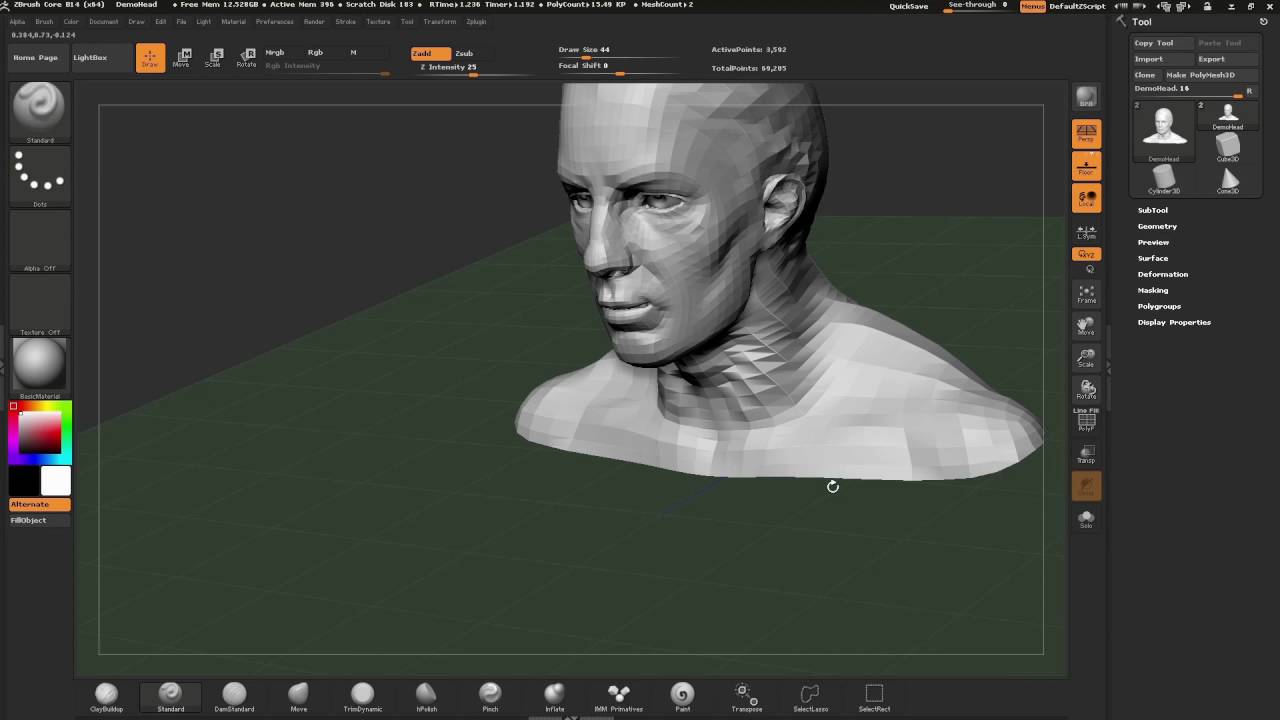Open the Alpha Off selector
The height and width of the screenshot is (720, 1280).
click(40, 241)
